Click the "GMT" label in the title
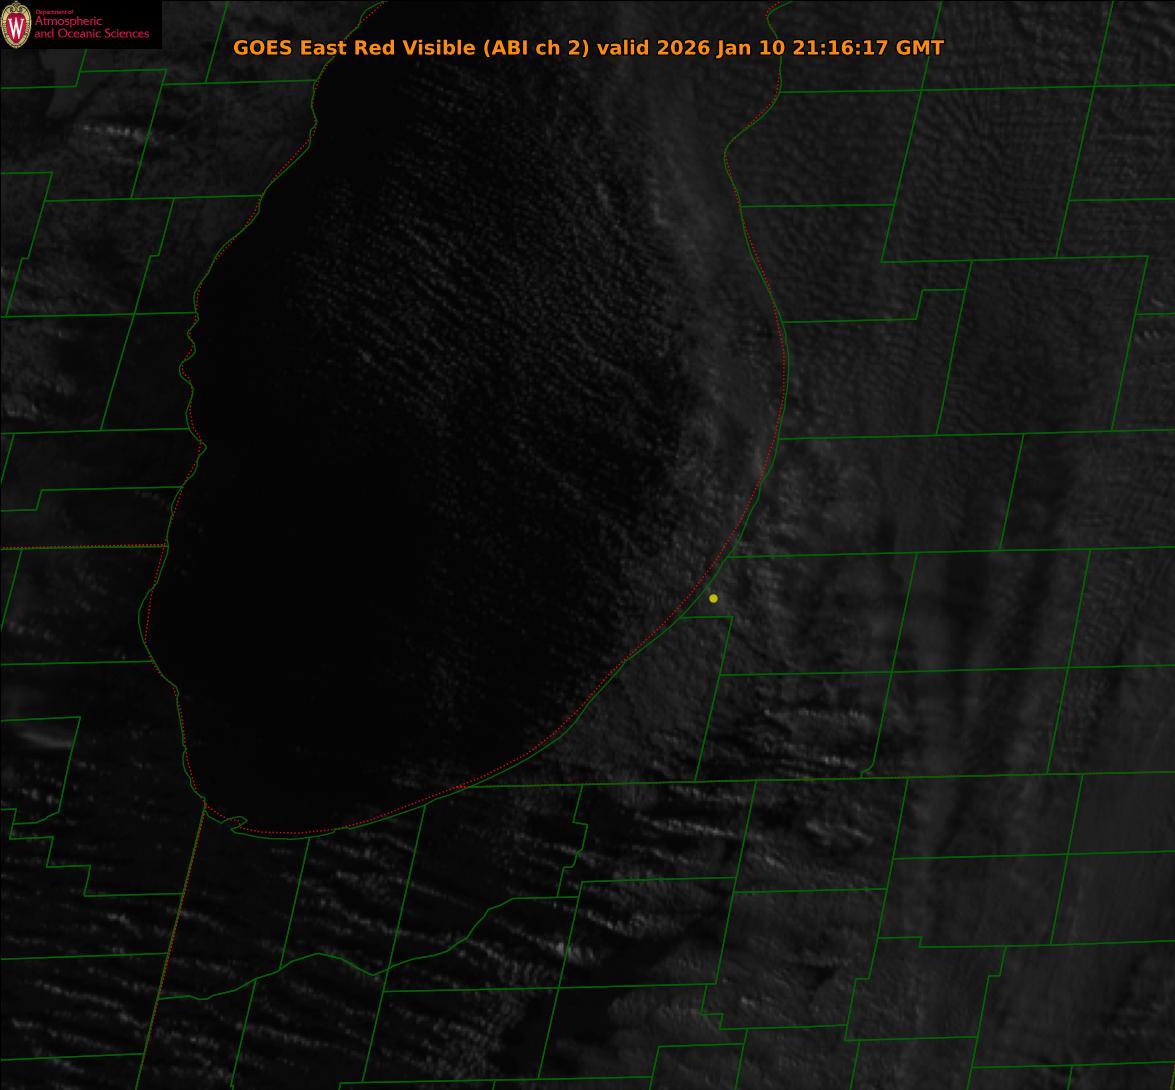Screen dimensions: 1175x1090 pos(920,48)
